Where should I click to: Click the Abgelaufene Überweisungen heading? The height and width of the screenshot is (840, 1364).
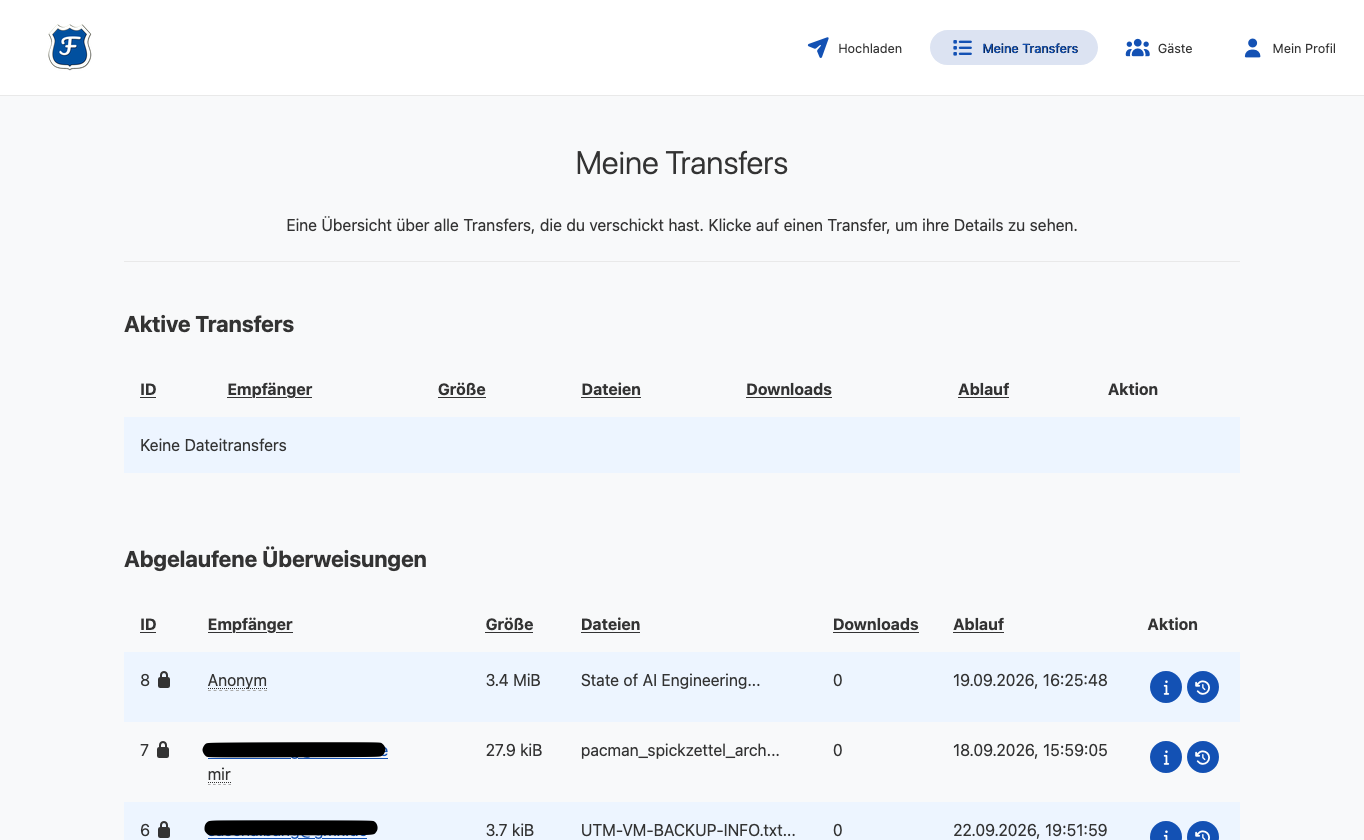[x=275, y=559]
